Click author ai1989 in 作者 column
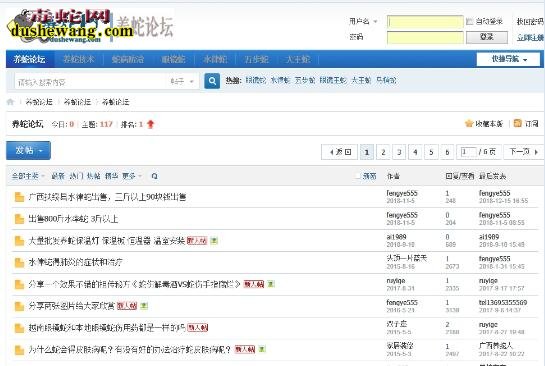Image resolution: width=545 pixels, height=366 pixels. [396, 237]
